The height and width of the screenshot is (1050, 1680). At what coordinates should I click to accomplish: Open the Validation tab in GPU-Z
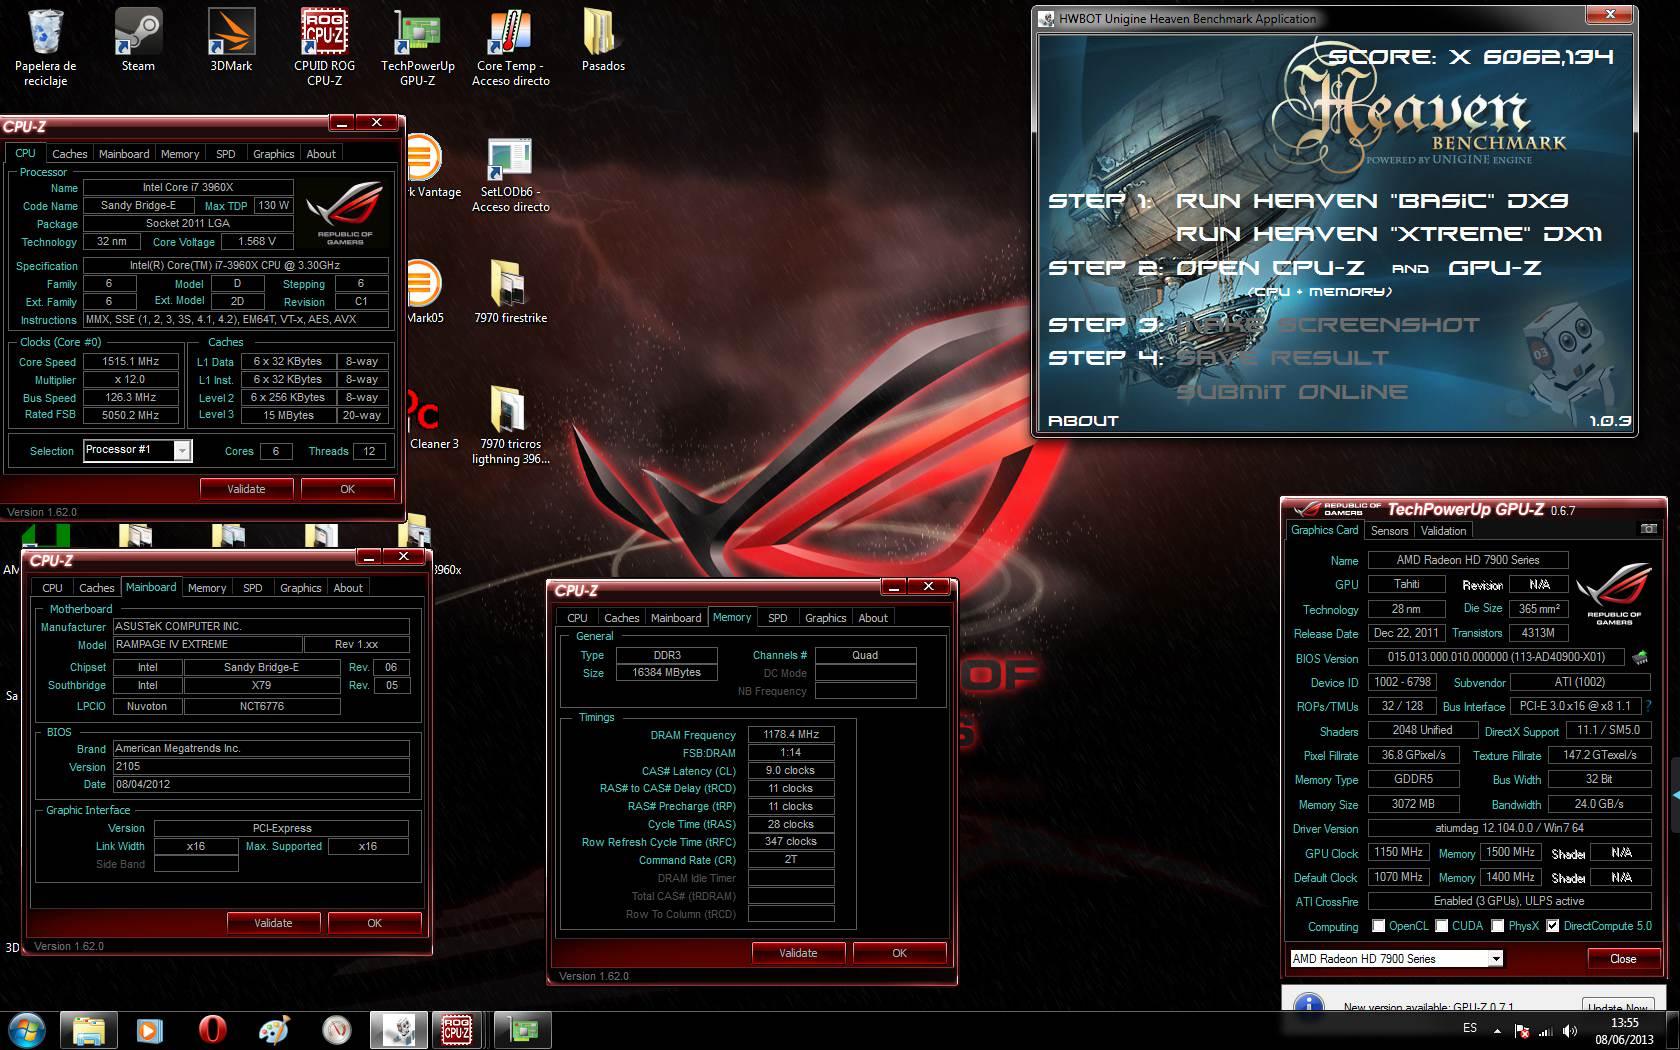click(1443, 531)
